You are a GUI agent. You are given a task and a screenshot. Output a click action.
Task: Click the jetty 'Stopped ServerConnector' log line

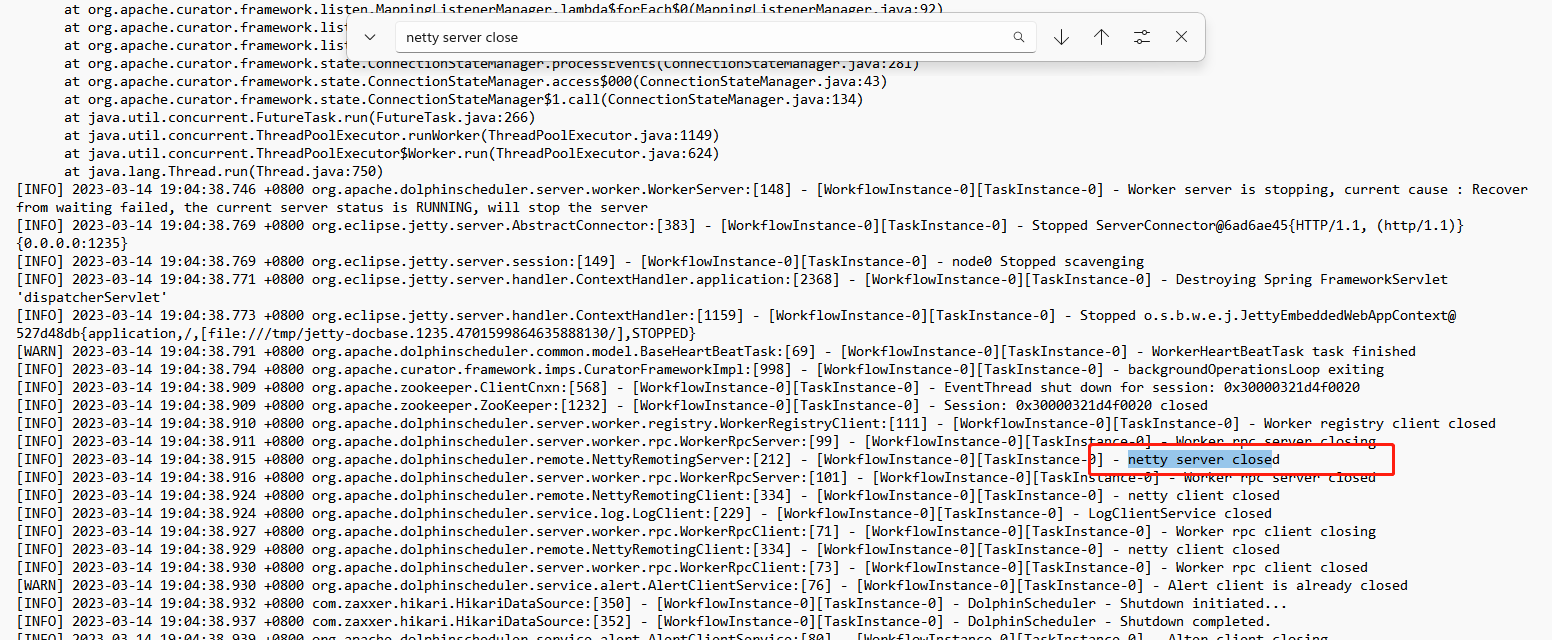point(700,224)
